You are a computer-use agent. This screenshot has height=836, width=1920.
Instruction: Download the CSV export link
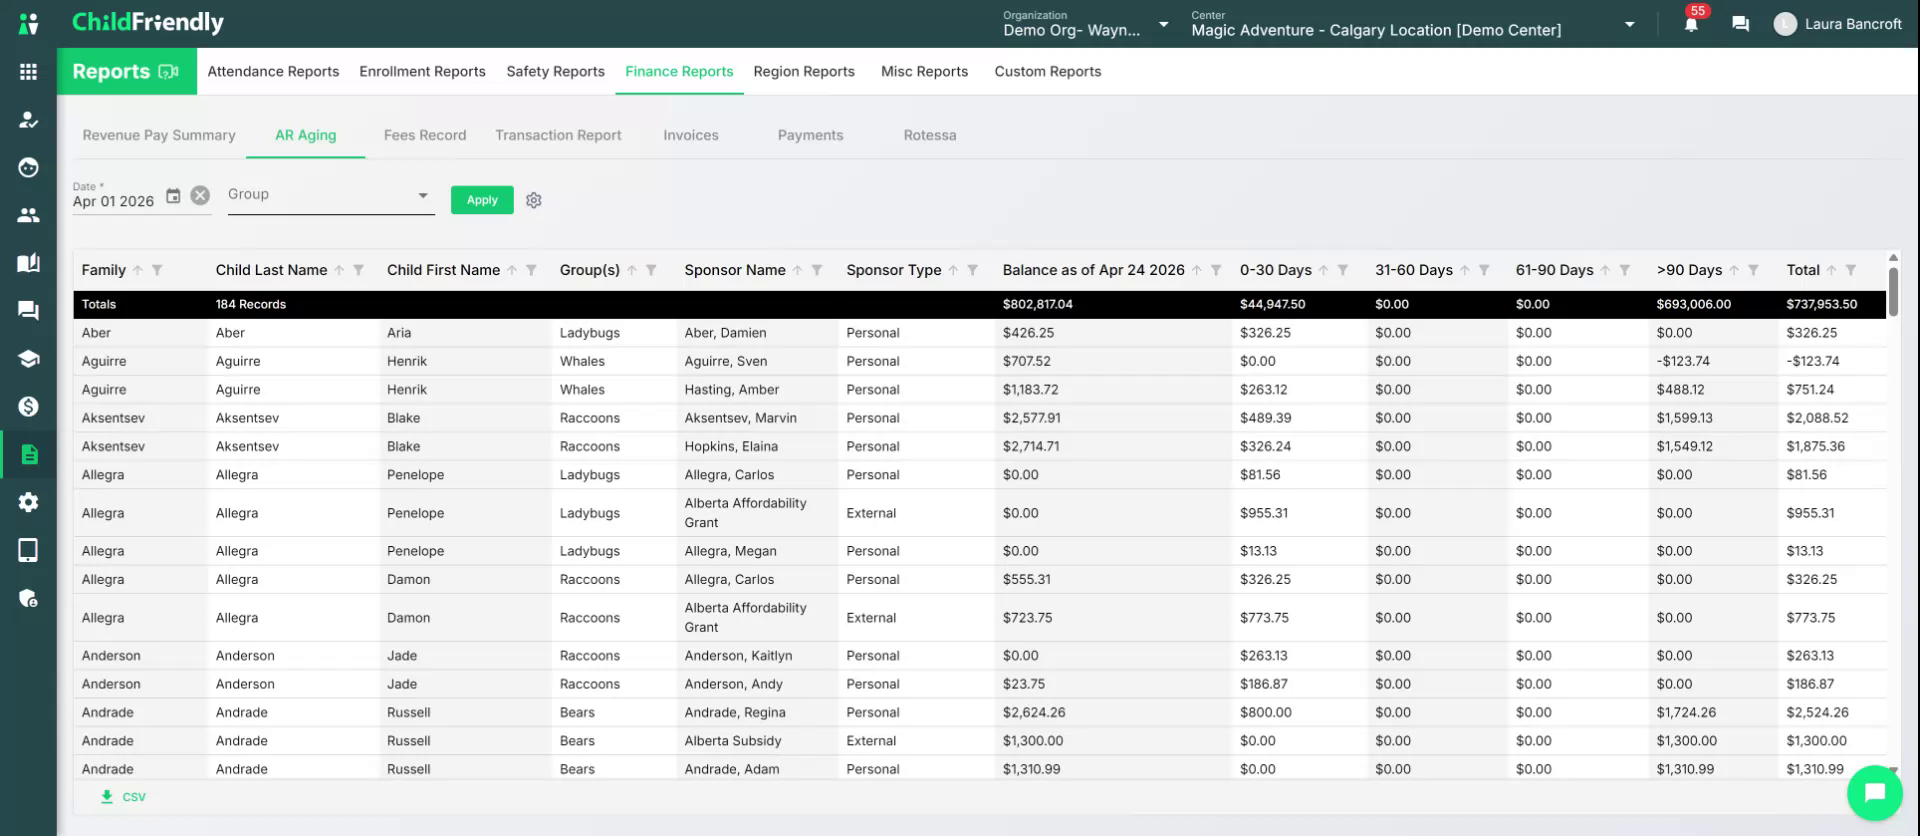[123, 797]
